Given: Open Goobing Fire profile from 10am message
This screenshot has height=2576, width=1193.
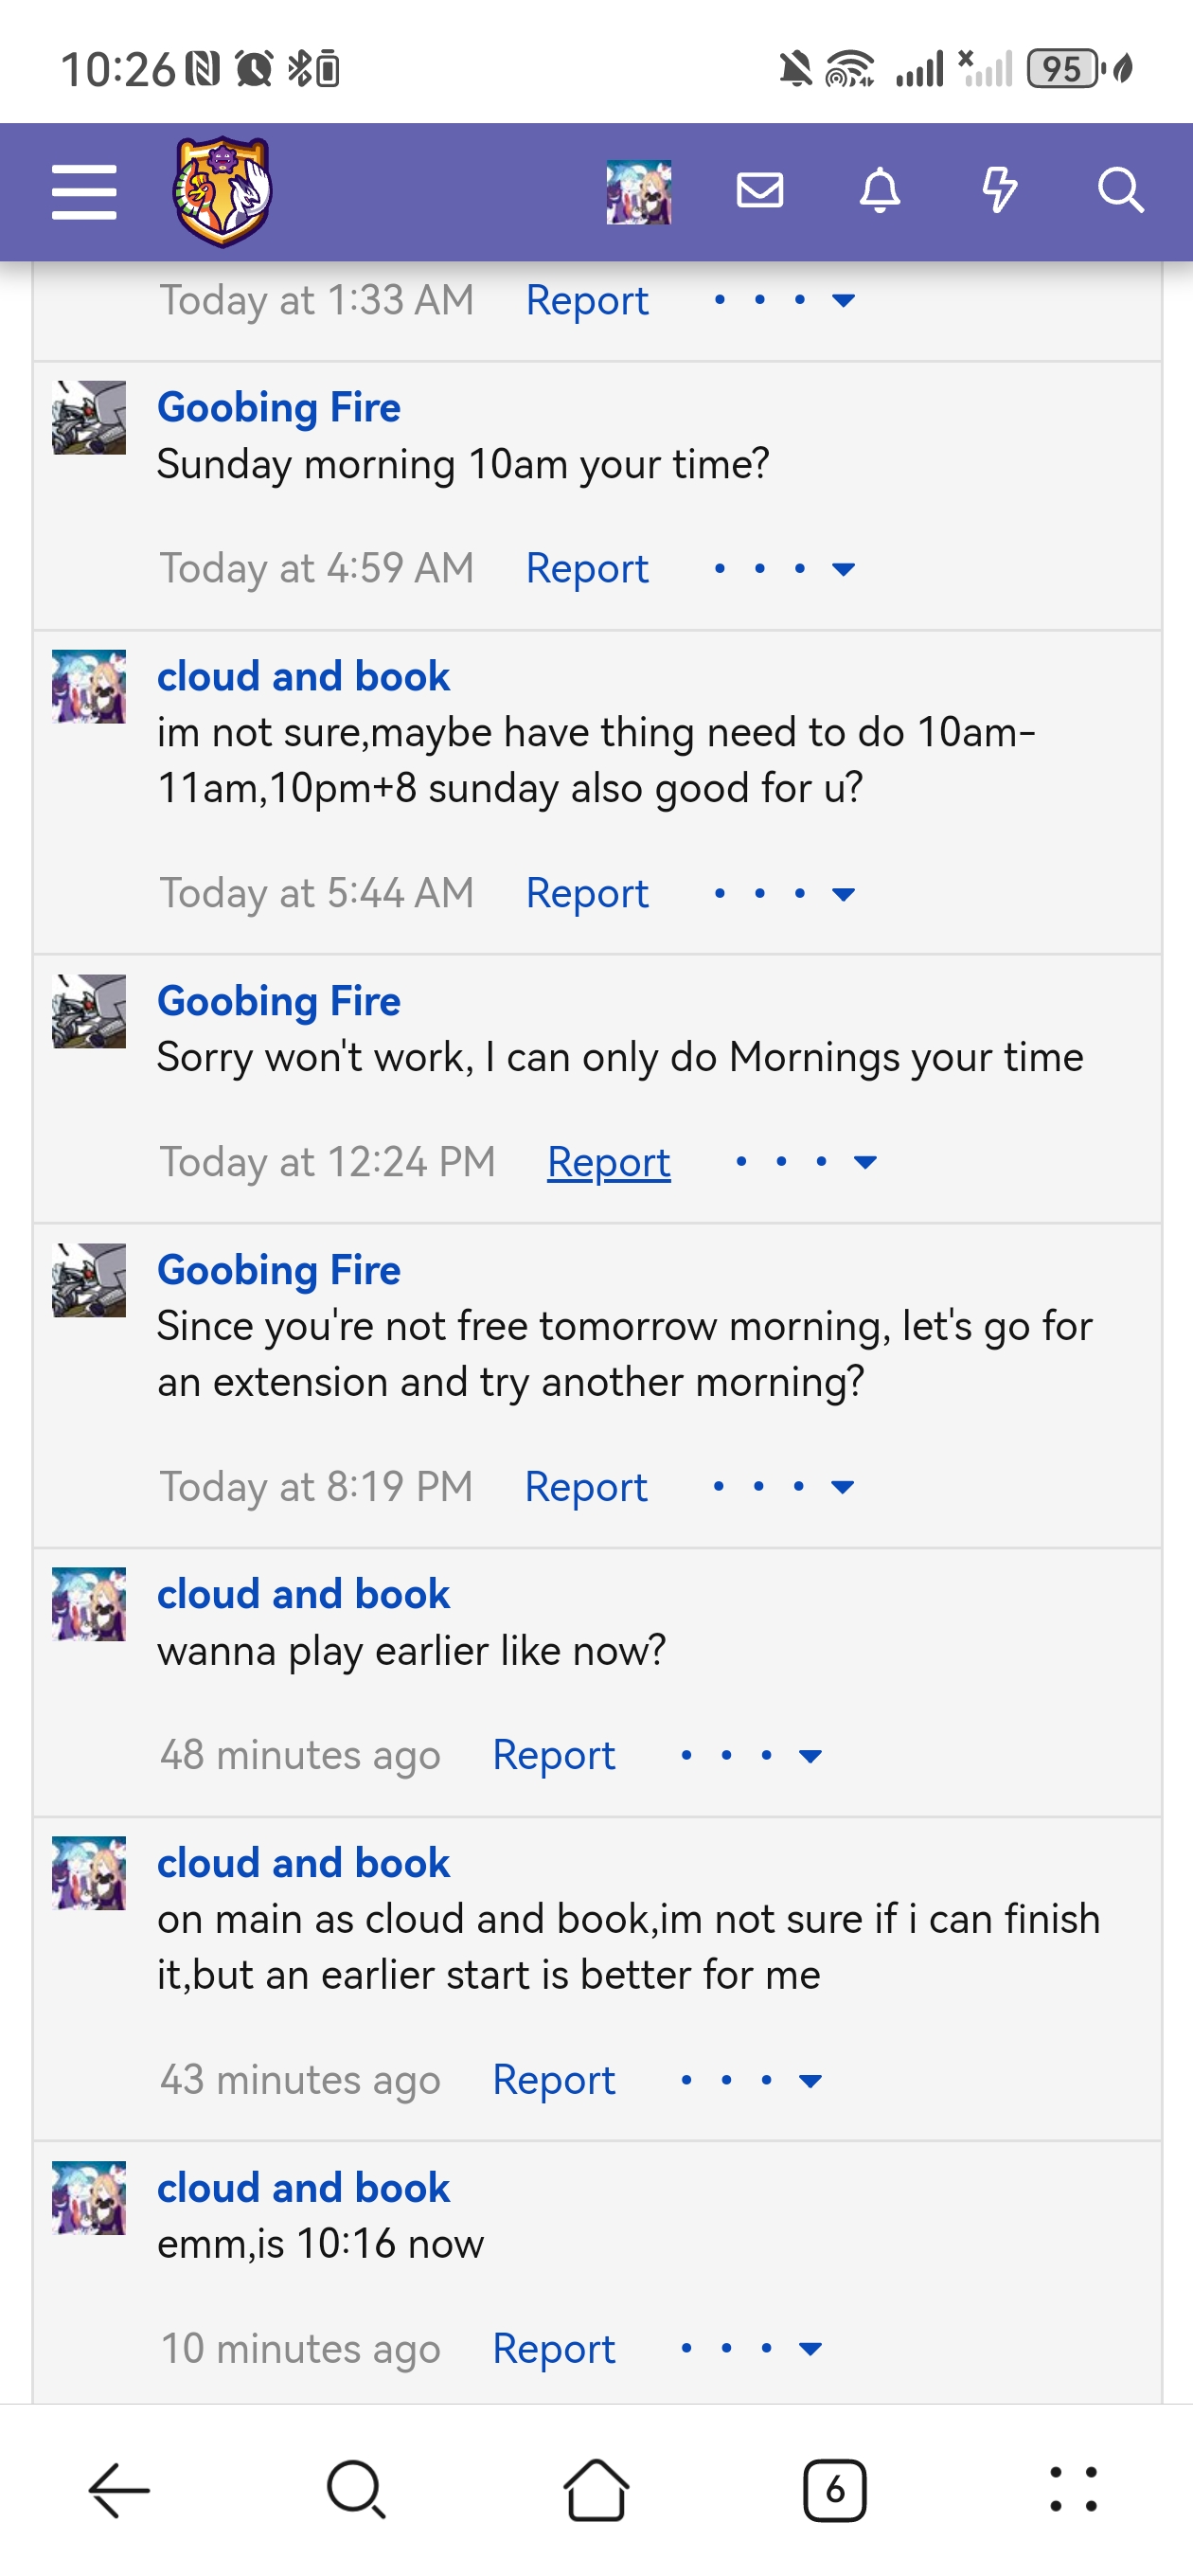Looking at the screenshot, I should point(278,407).
